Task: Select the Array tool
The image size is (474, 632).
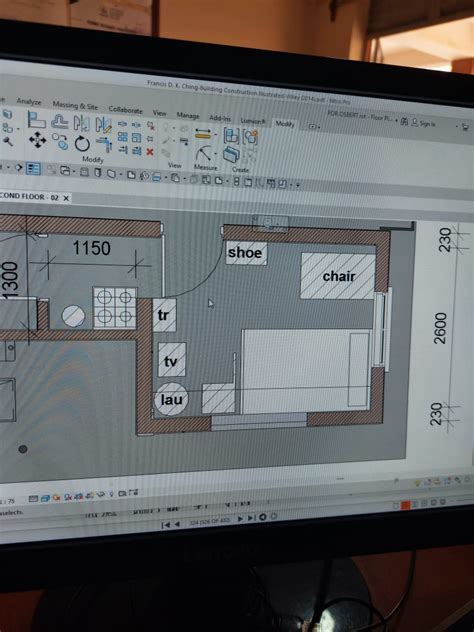Action: [x=123, y=137]
